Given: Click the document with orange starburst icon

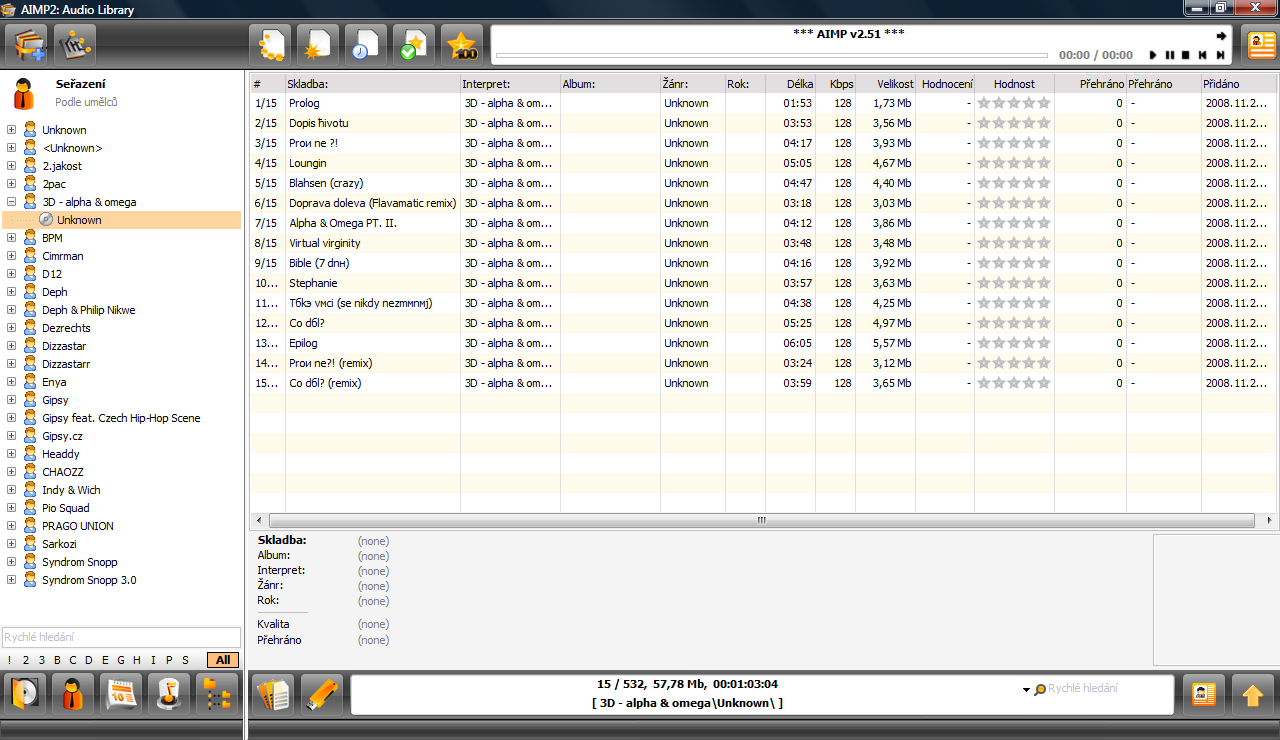Looking at the screenshot, I should (318, 45).
